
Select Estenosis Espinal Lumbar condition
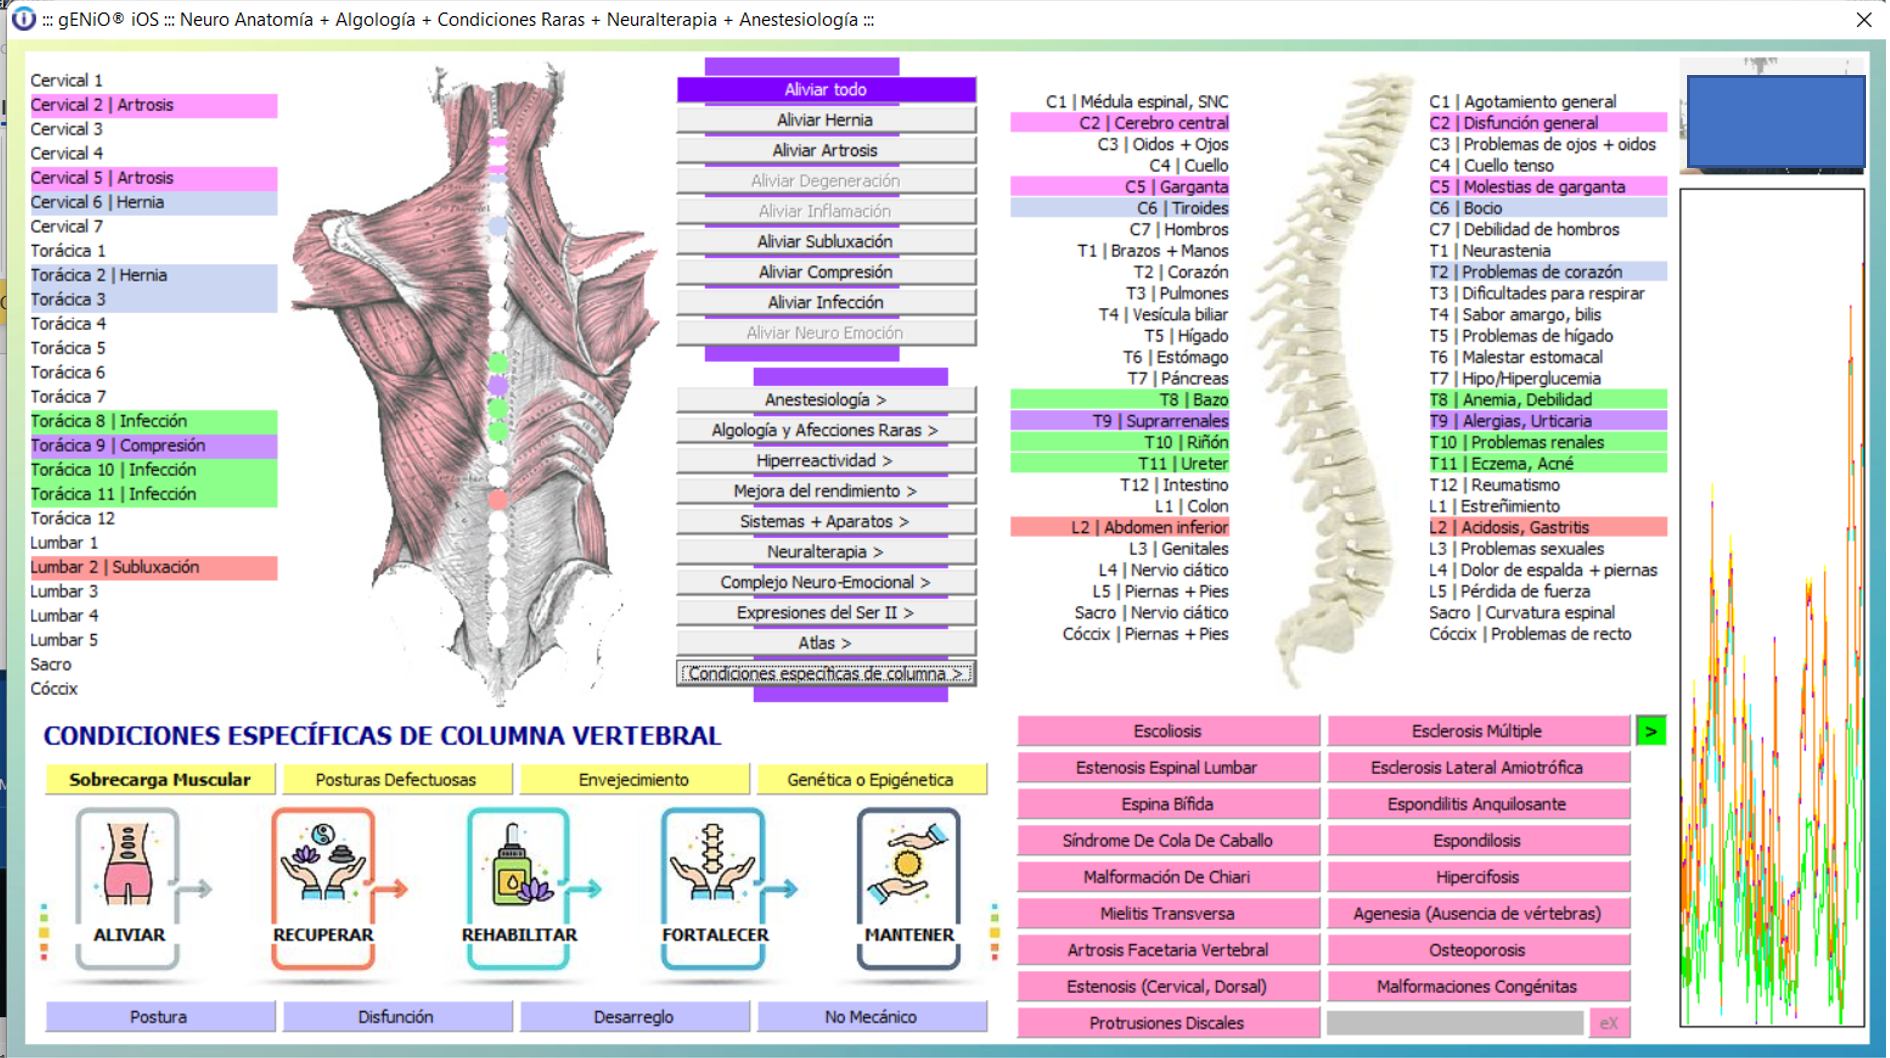tap(1168, 768)
